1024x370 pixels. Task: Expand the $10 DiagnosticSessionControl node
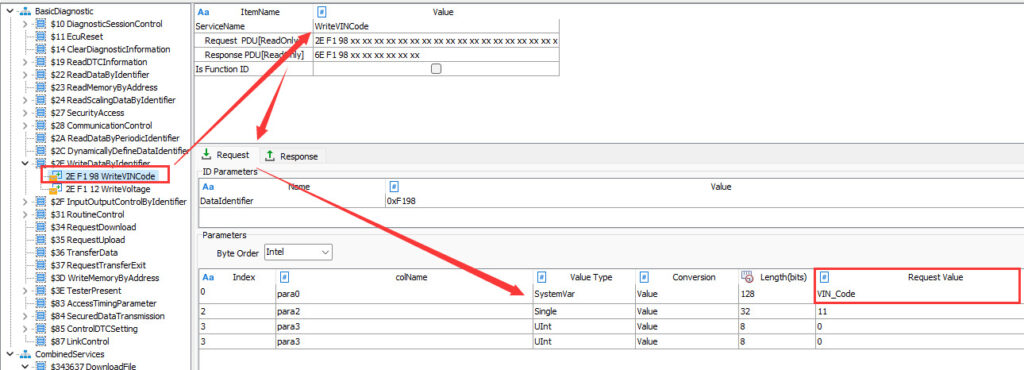25,24
